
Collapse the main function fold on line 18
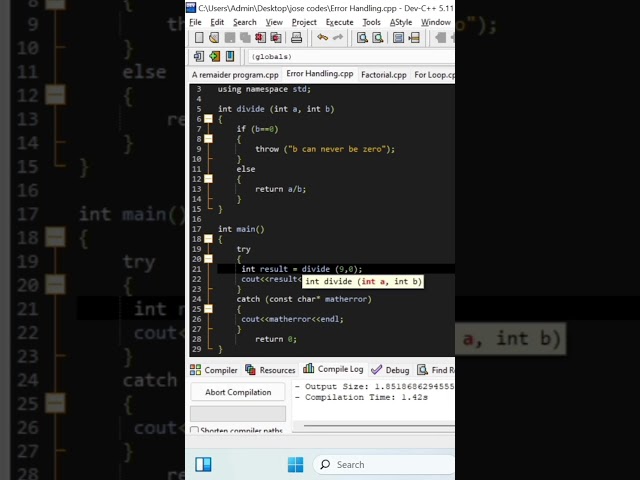208,239
